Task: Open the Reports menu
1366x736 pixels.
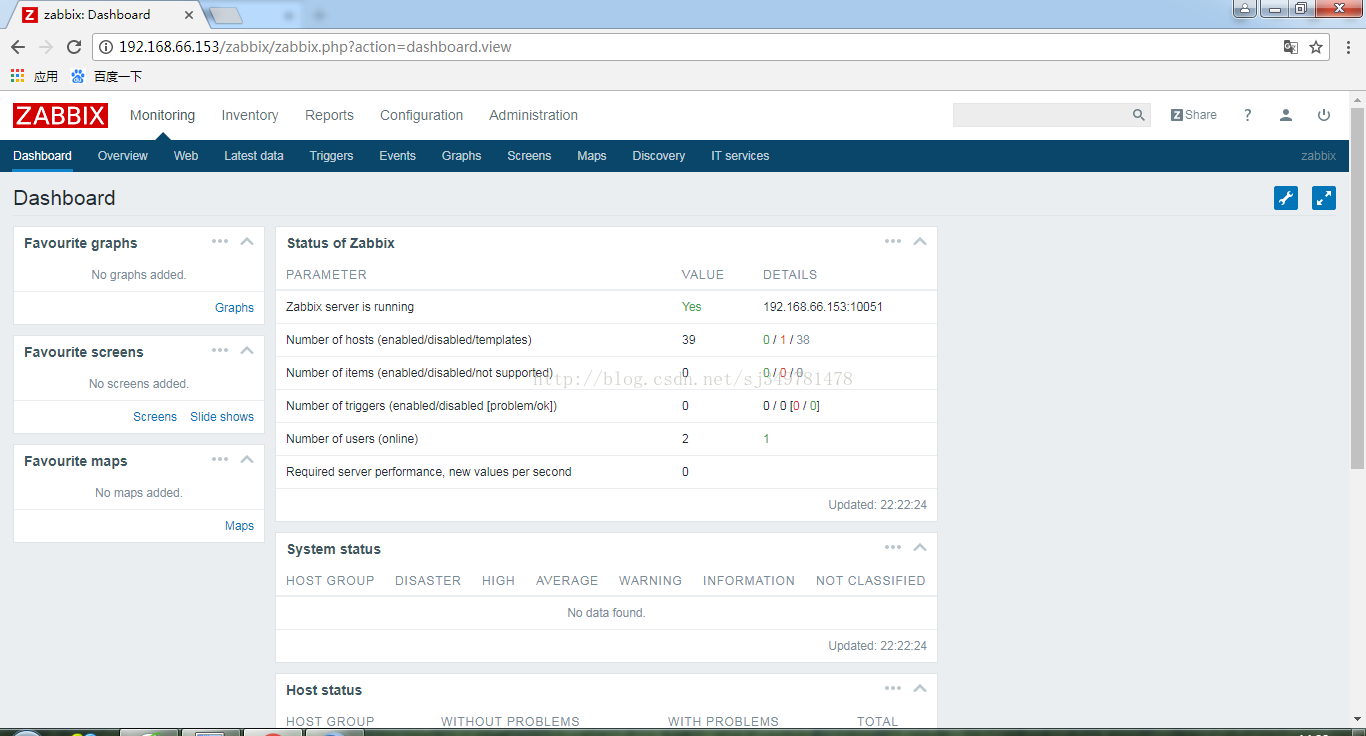Action: 329,115
